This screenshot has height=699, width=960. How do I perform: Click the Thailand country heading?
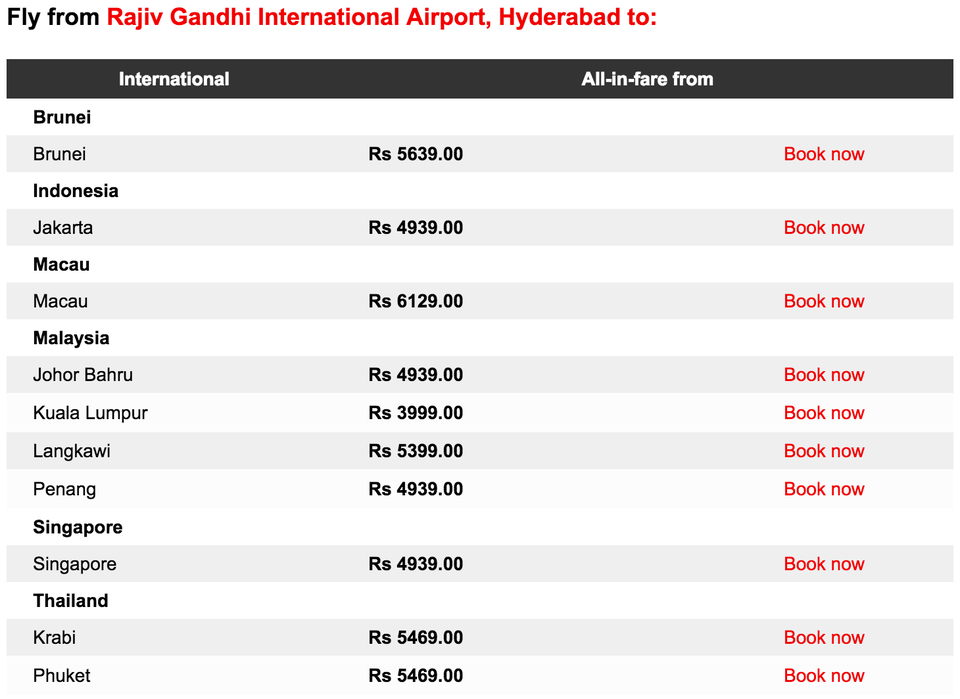tap(70, 600)
